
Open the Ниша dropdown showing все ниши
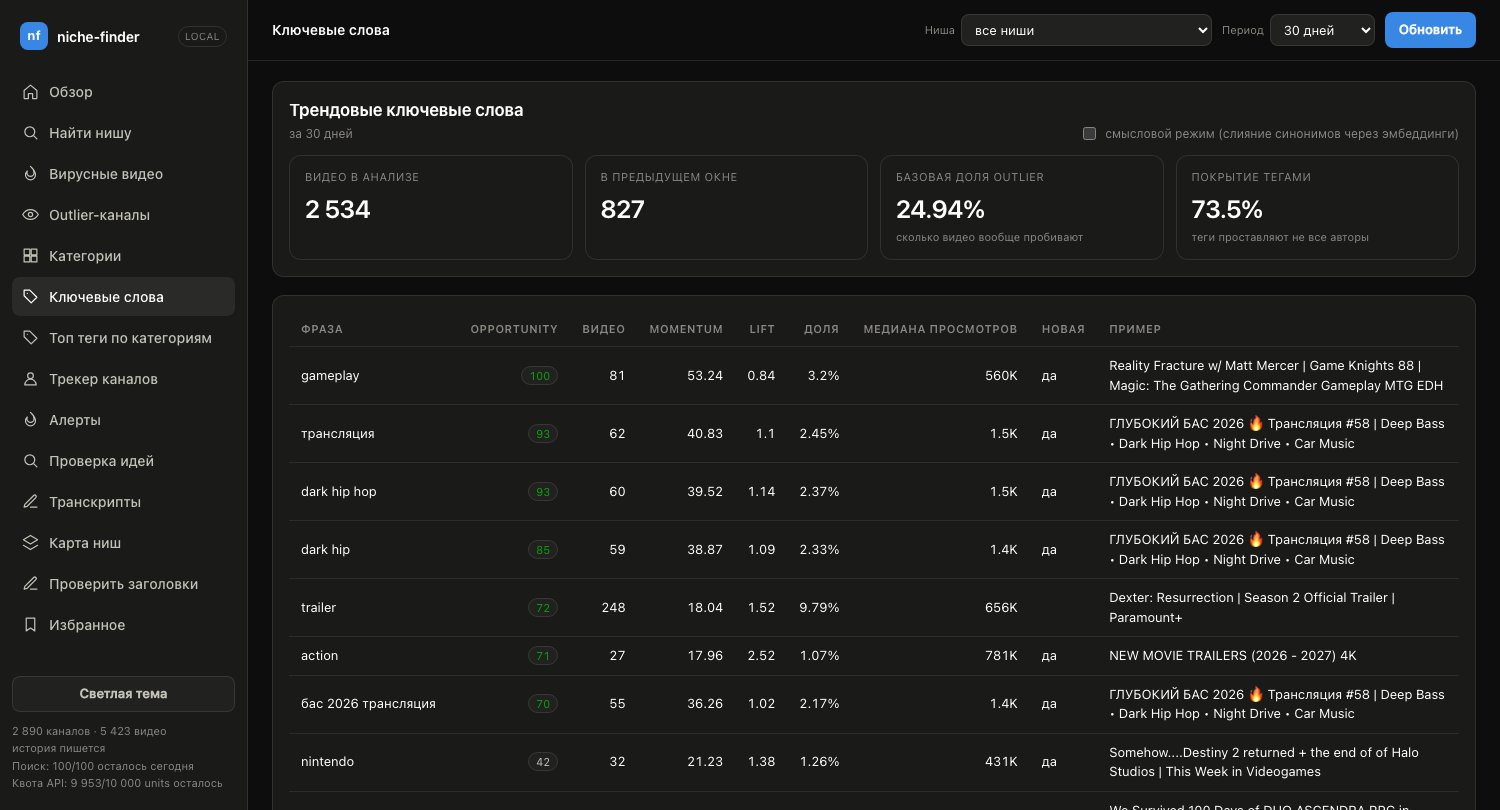[1086, 30]
